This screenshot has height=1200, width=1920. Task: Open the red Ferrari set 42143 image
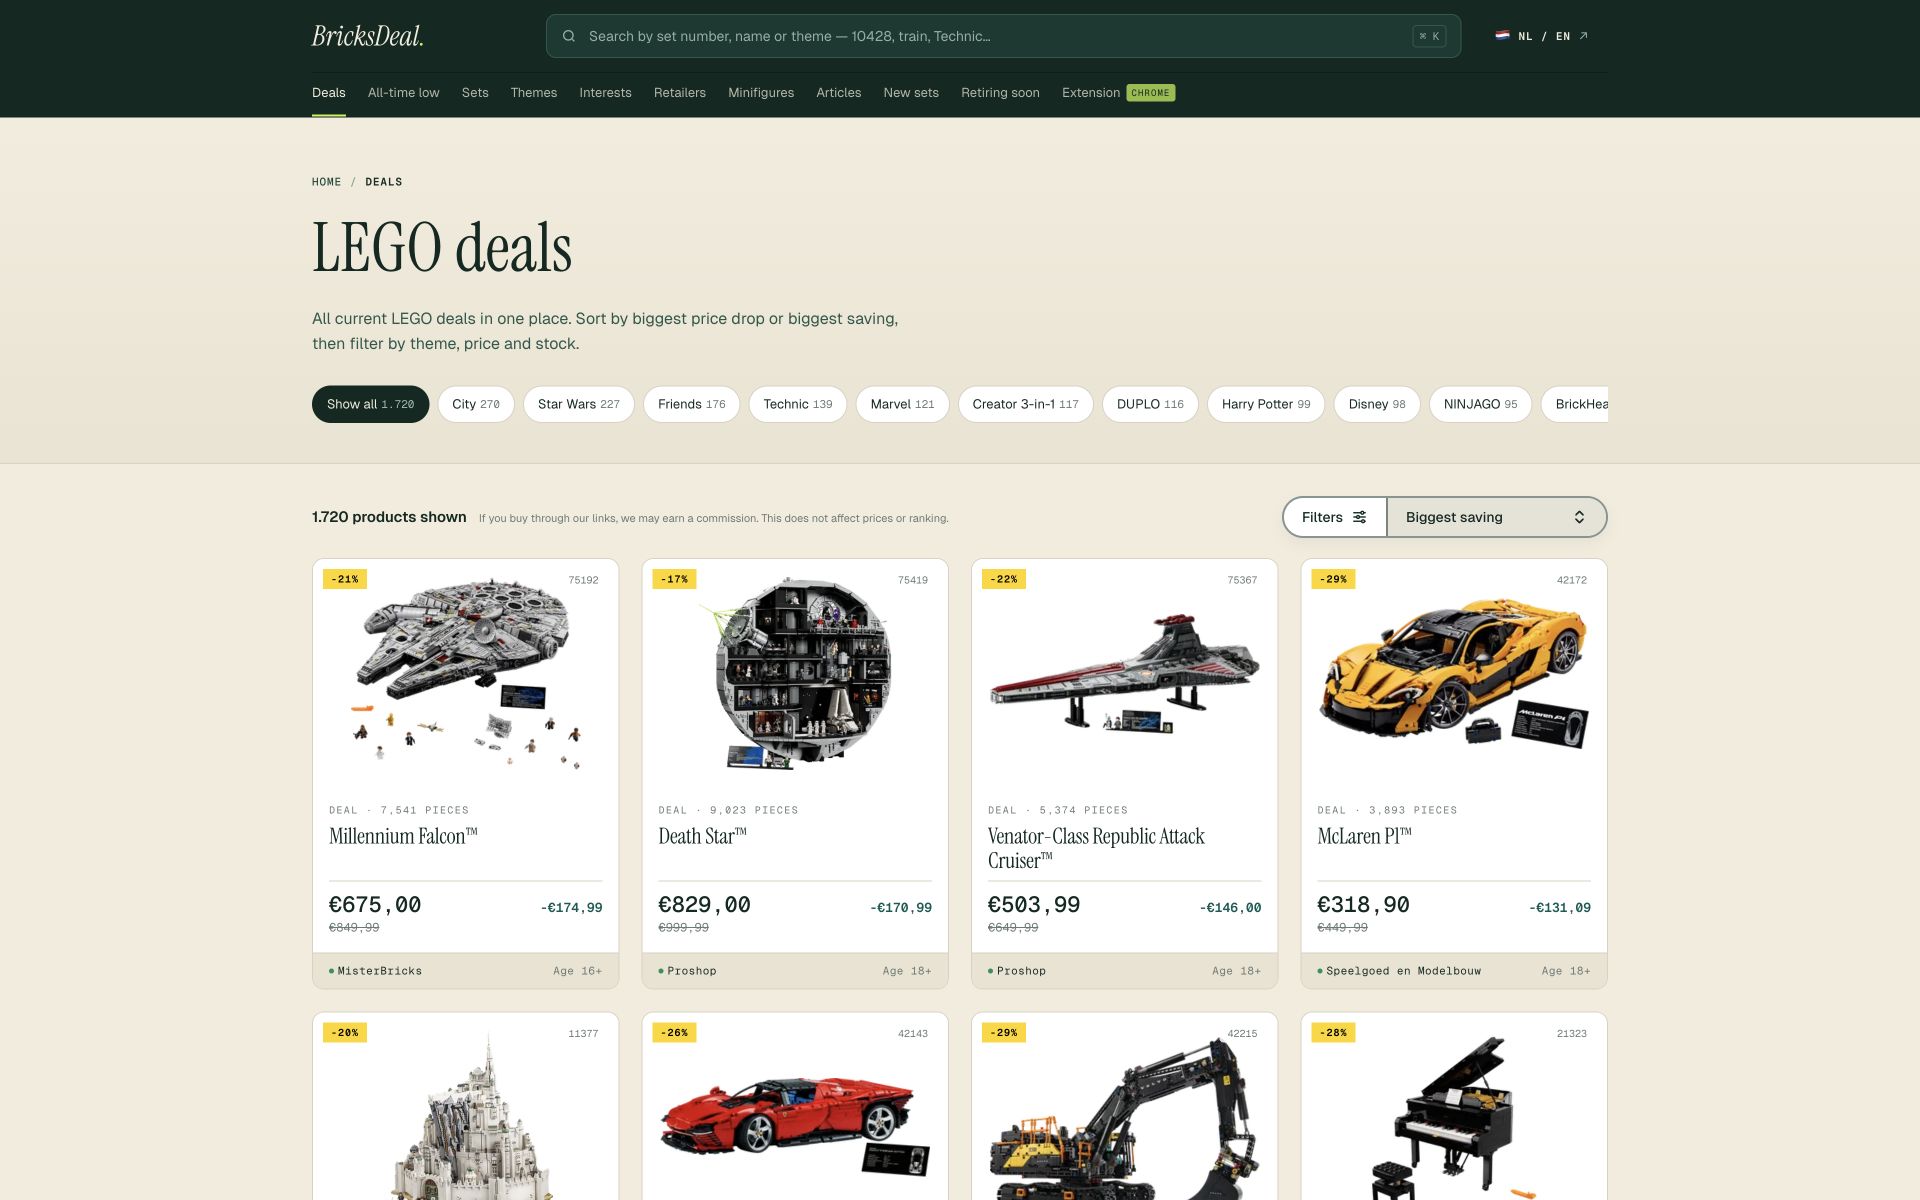[795, 1125]
